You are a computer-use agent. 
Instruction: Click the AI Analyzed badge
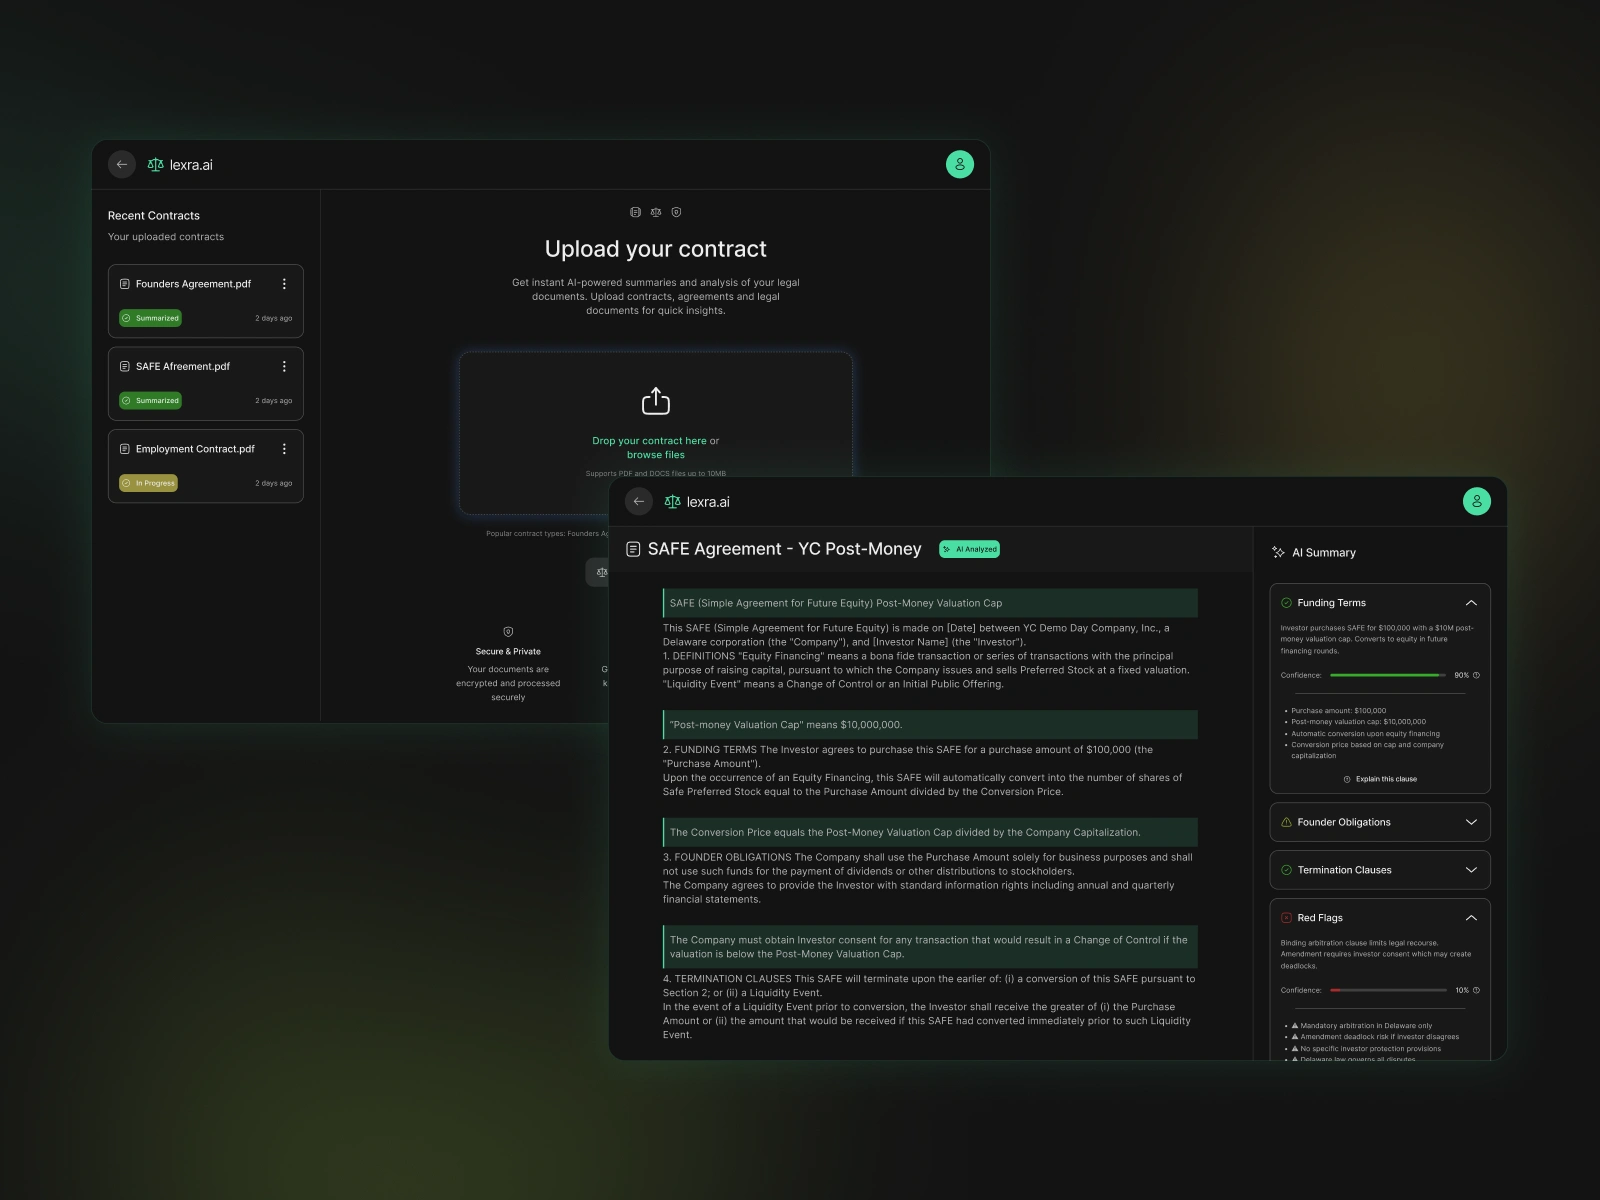coord(970,549)
